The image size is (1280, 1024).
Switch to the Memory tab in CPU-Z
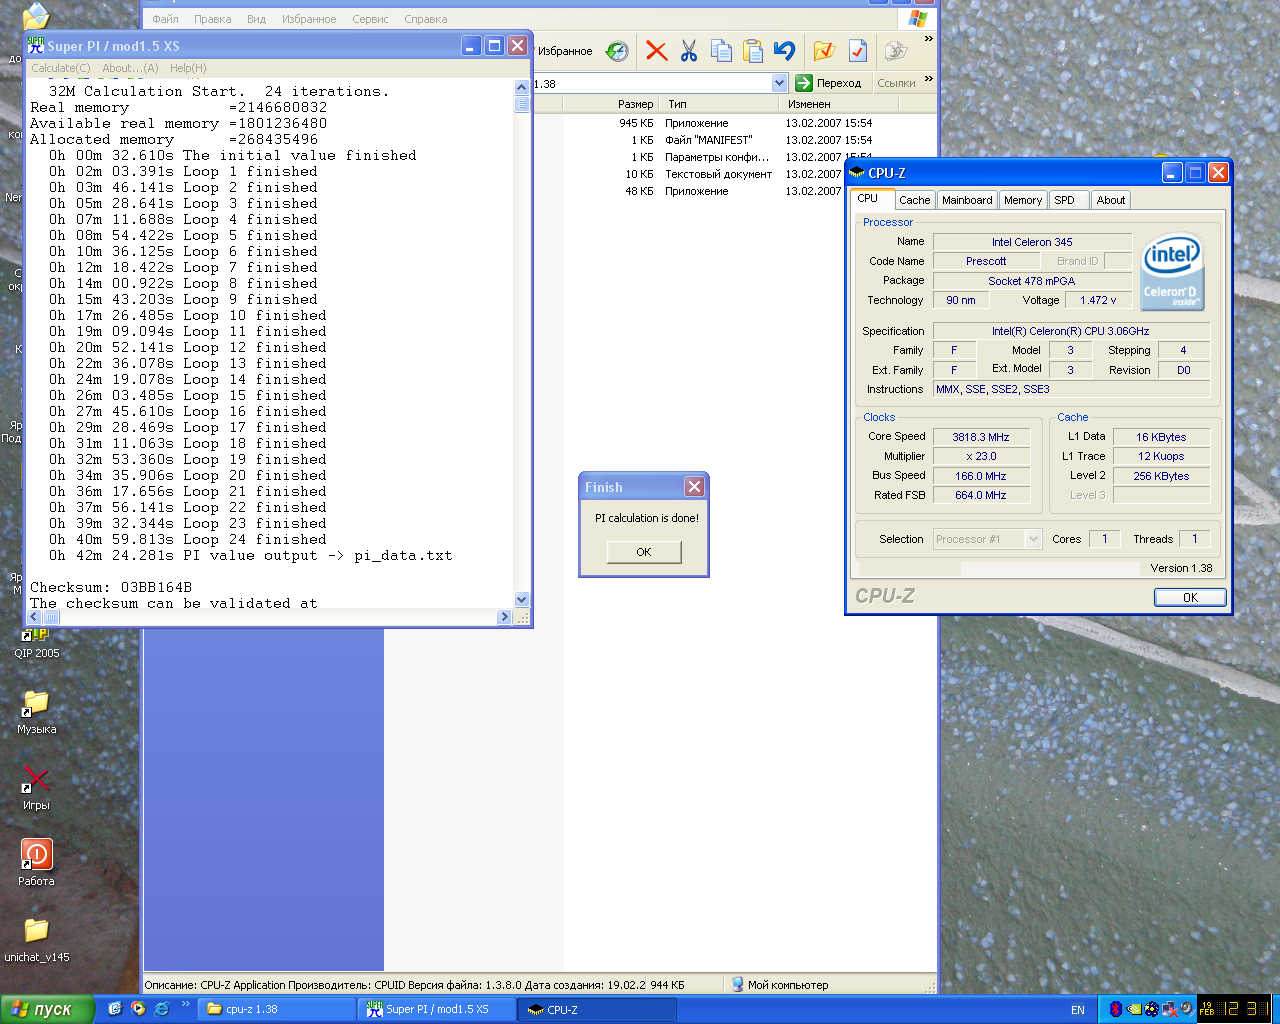pos(1023,200)
